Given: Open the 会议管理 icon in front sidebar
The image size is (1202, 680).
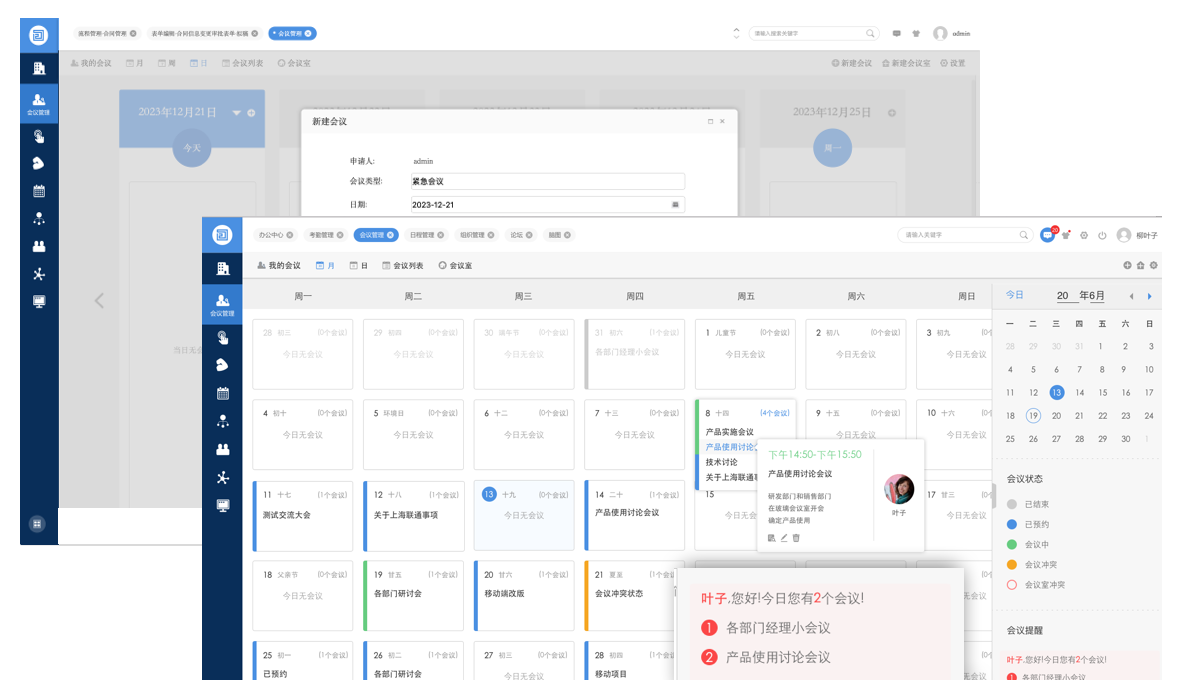Looking at the screenshot, I should coord(222,303).
